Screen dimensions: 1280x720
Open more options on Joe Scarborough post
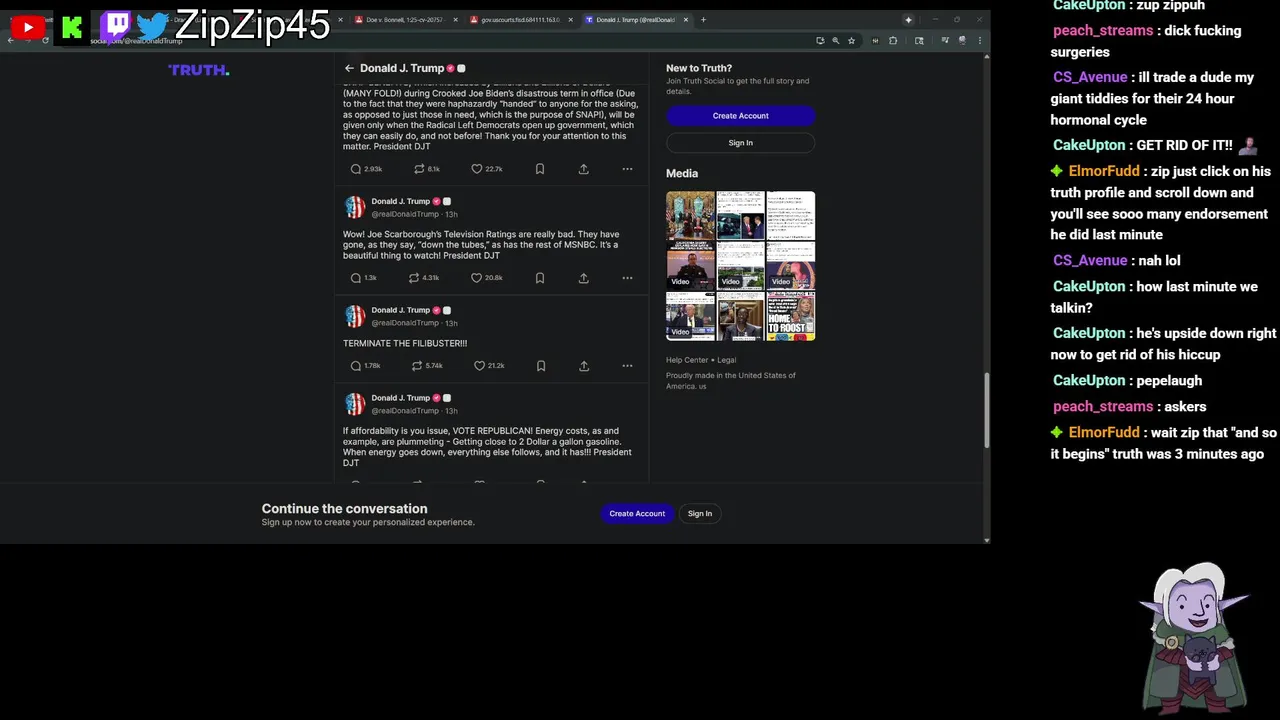click(x=627, y=278)
